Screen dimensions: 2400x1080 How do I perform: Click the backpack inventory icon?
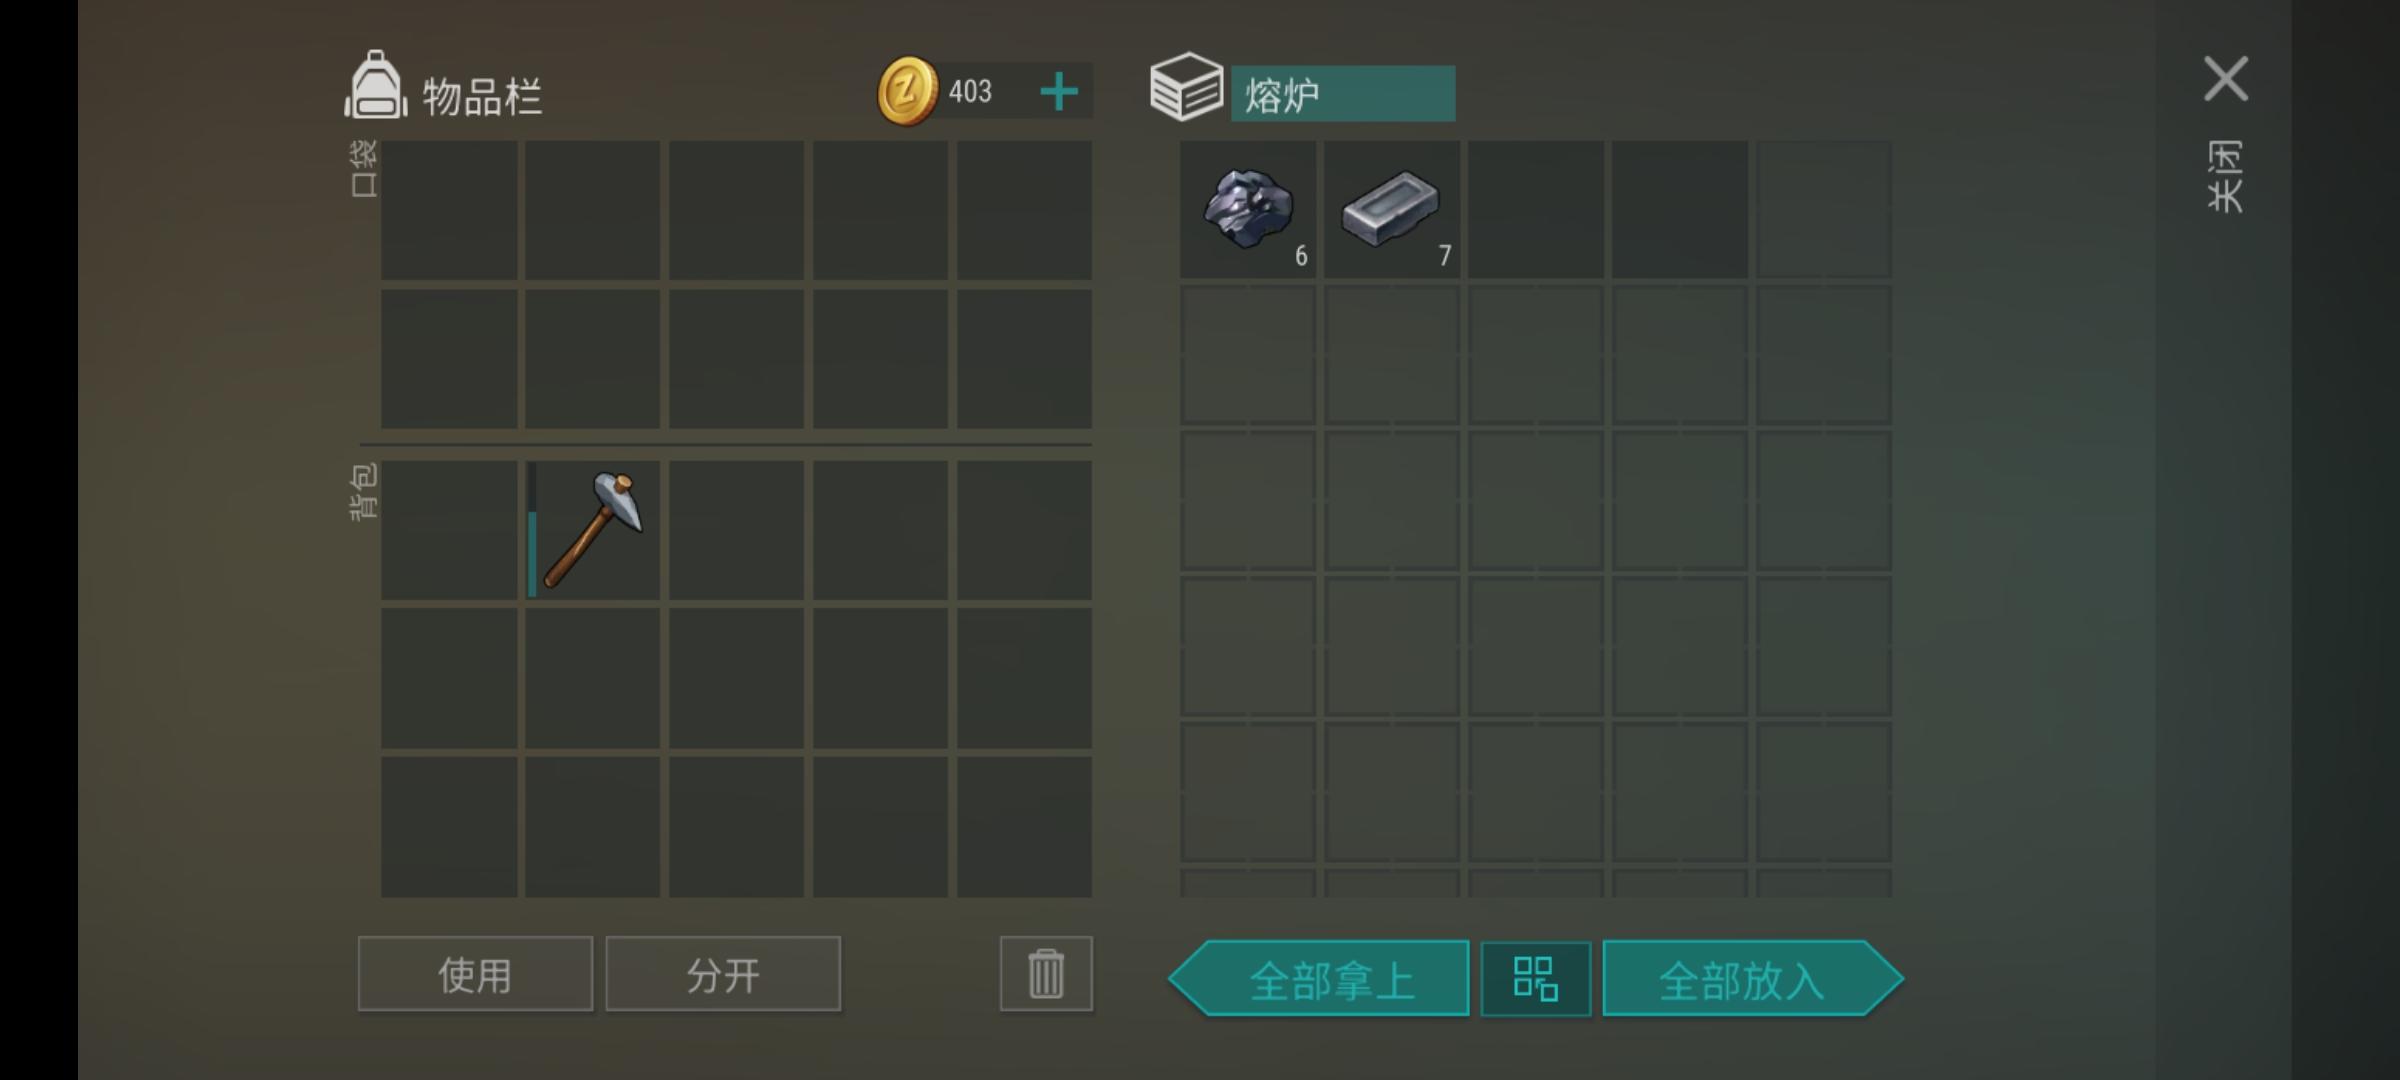click(x=375, y=85)
